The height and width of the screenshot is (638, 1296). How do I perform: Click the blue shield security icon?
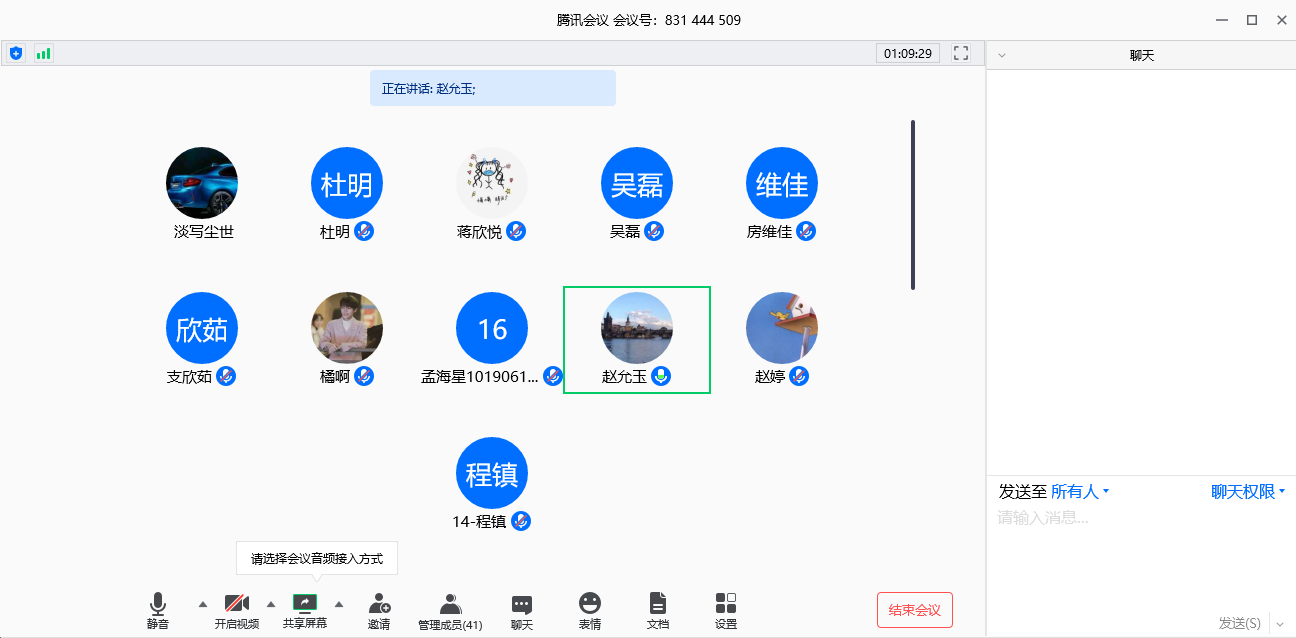(x=16, y=53)
